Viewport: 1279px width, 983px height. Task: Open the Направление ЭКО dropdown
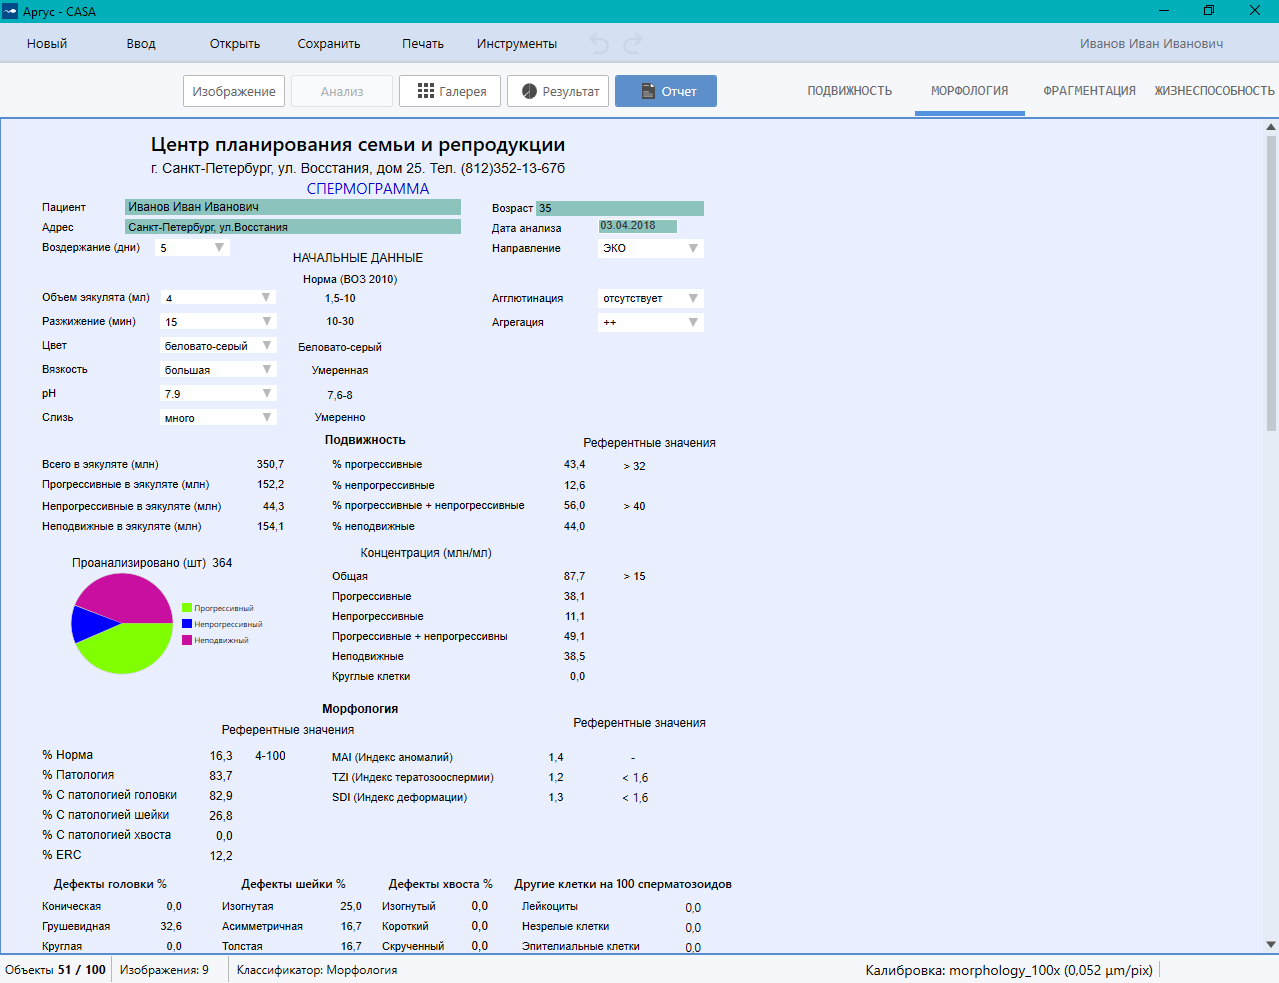[x=692, y=248]
